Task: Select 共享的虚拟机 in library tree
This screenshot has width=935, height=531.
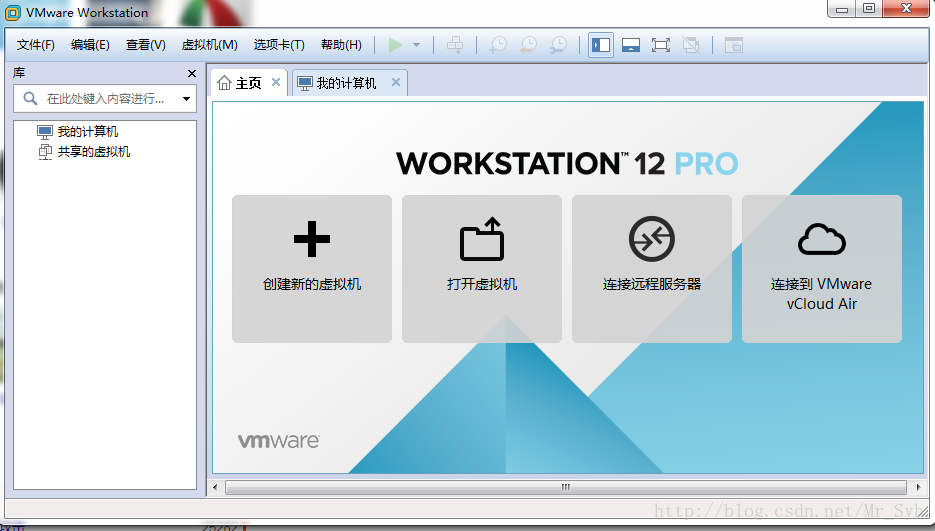Action: 84,152
